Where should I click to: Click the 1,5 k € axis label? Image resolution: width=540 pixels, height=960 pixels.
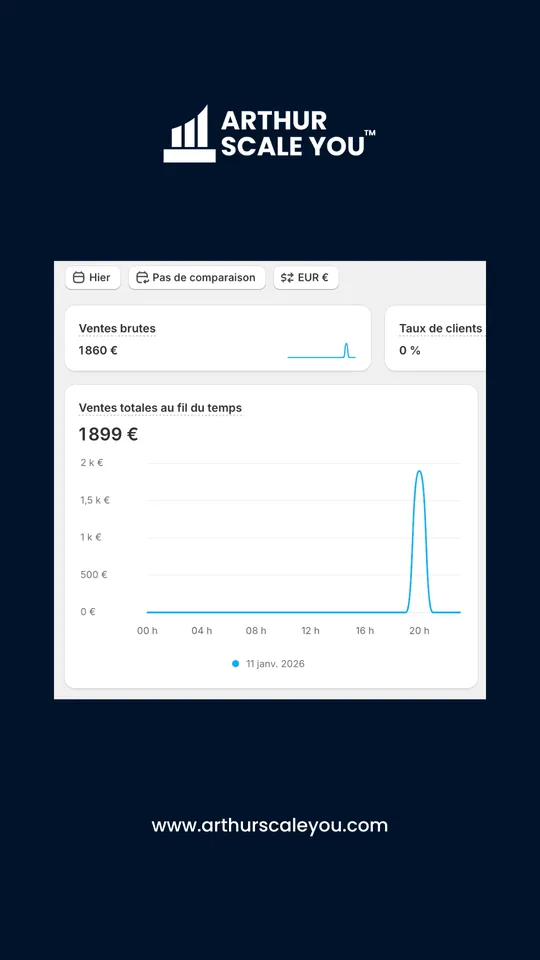pyautogui.click(x=95, y=500)
